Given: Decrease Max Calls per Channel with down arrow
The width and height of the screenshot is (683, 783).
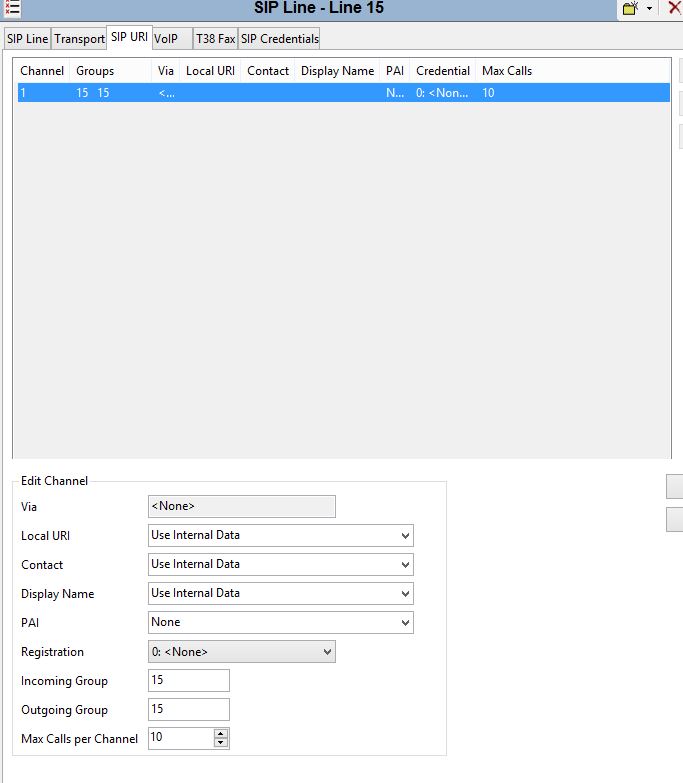Looking at the screenshot, I should pos(221,743).
